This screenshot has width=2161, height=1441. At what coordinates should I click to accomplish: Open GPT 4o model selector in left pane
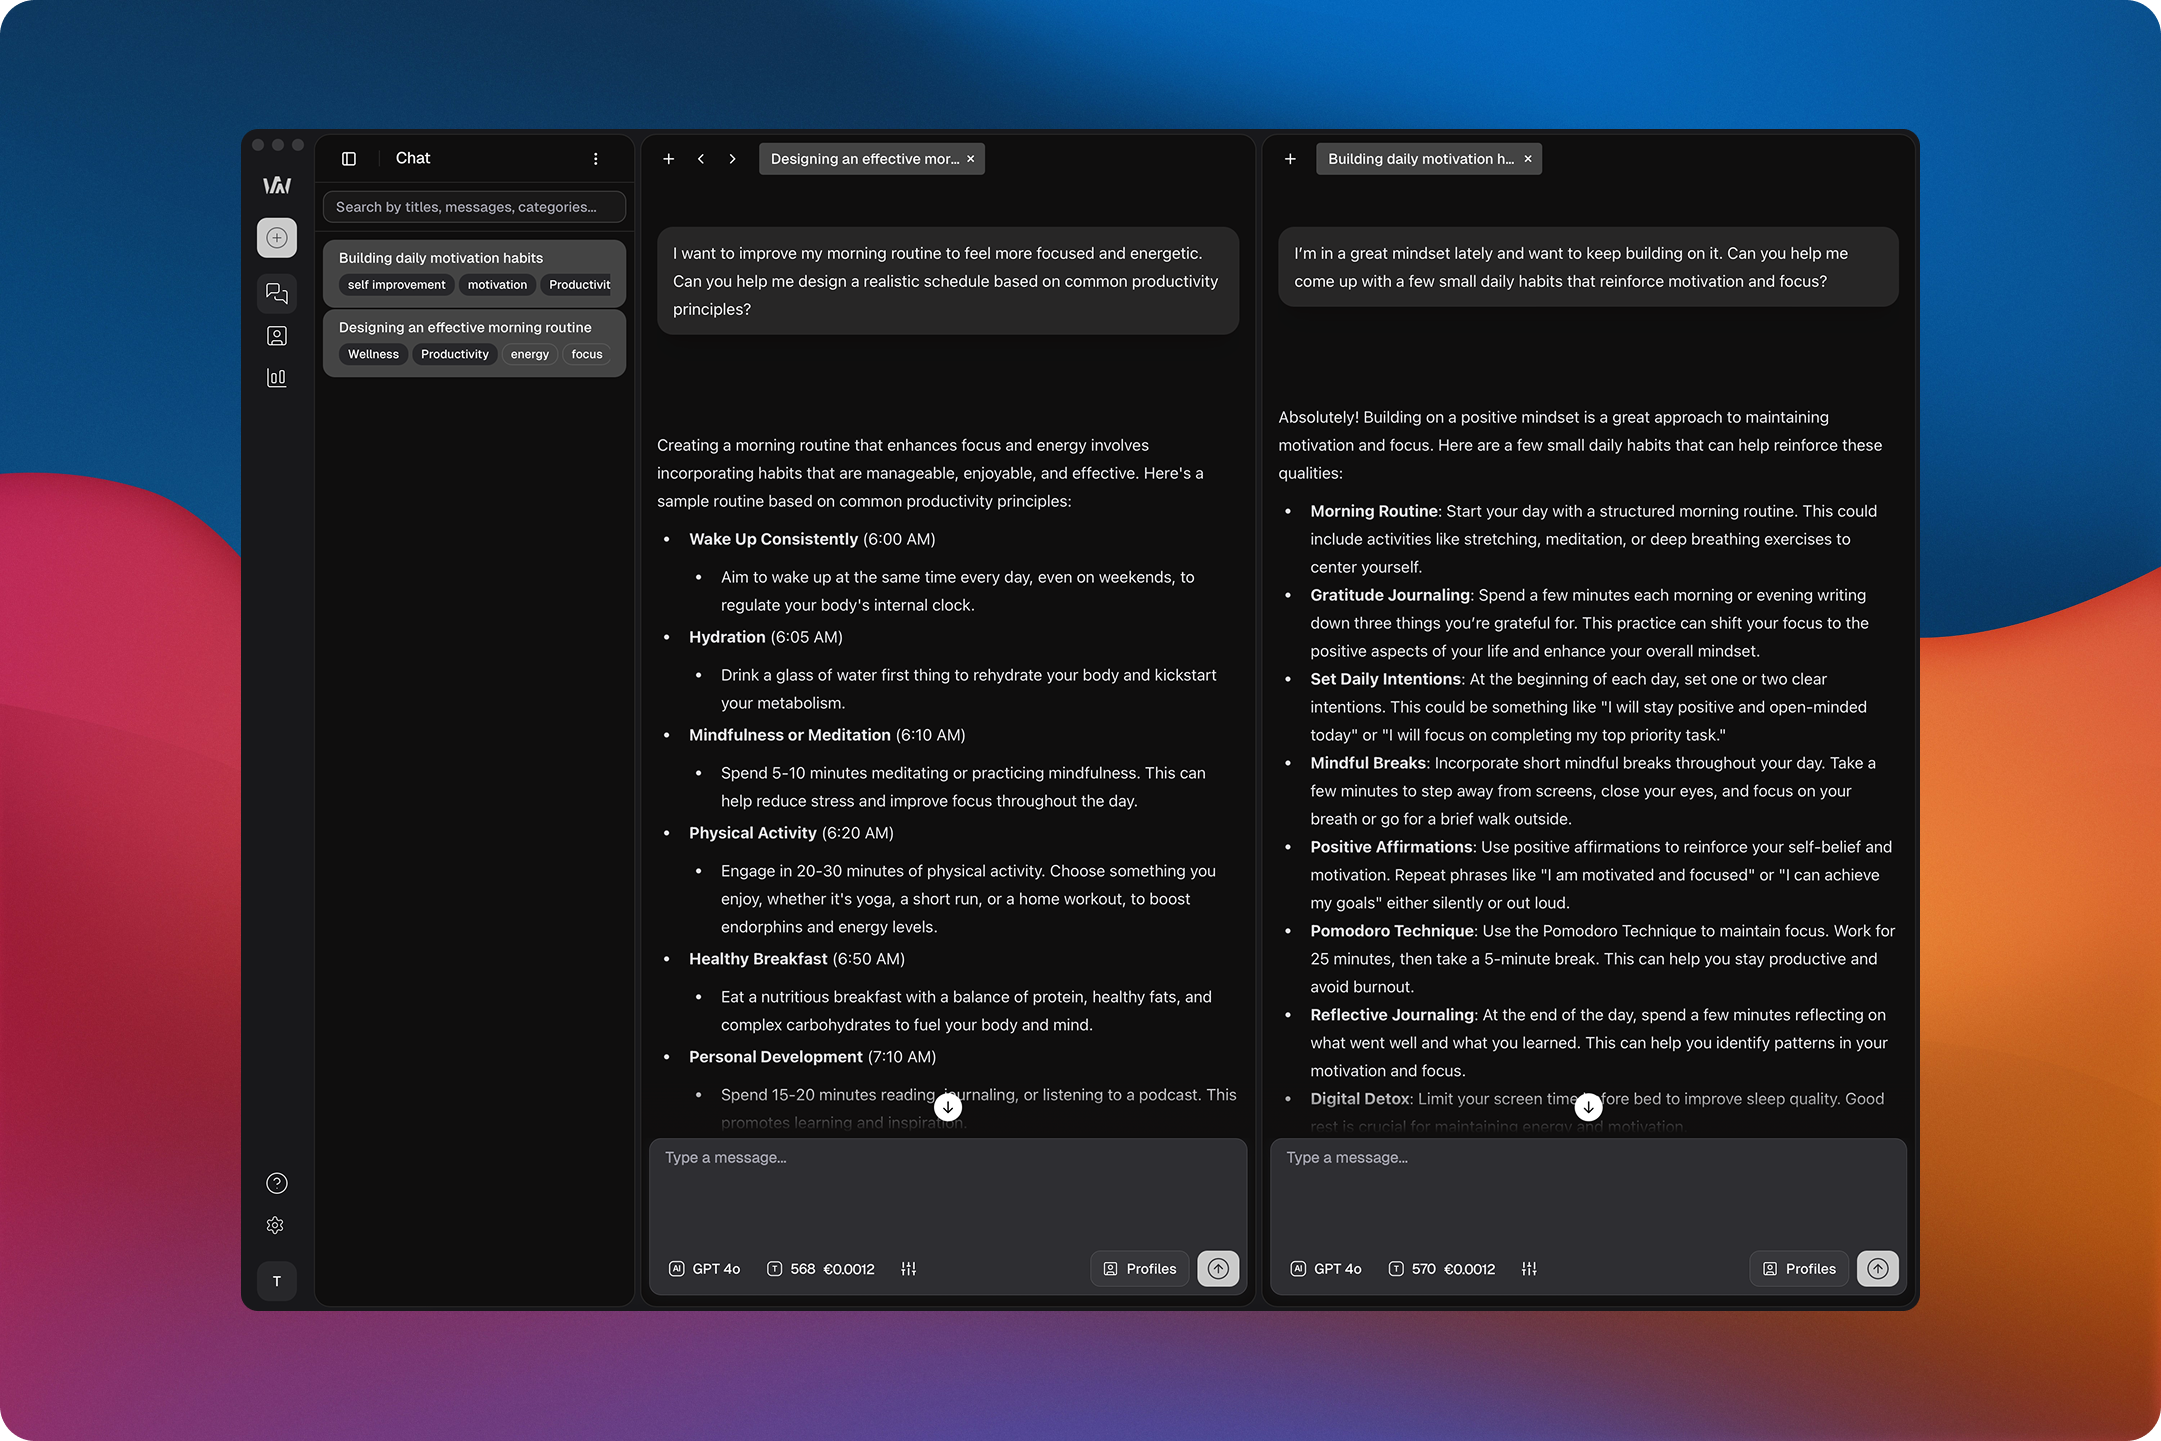705,1269
